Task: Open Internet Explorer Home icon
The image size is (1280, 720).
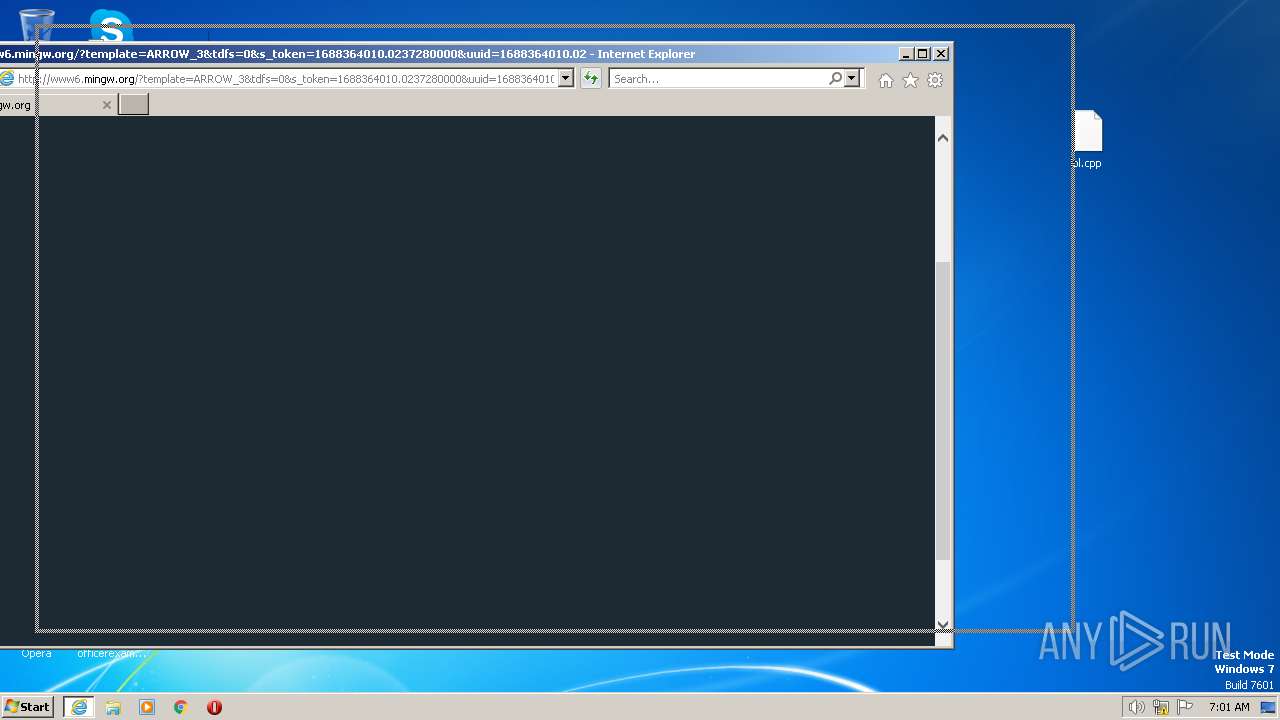Action: click(x=885, y=80)
